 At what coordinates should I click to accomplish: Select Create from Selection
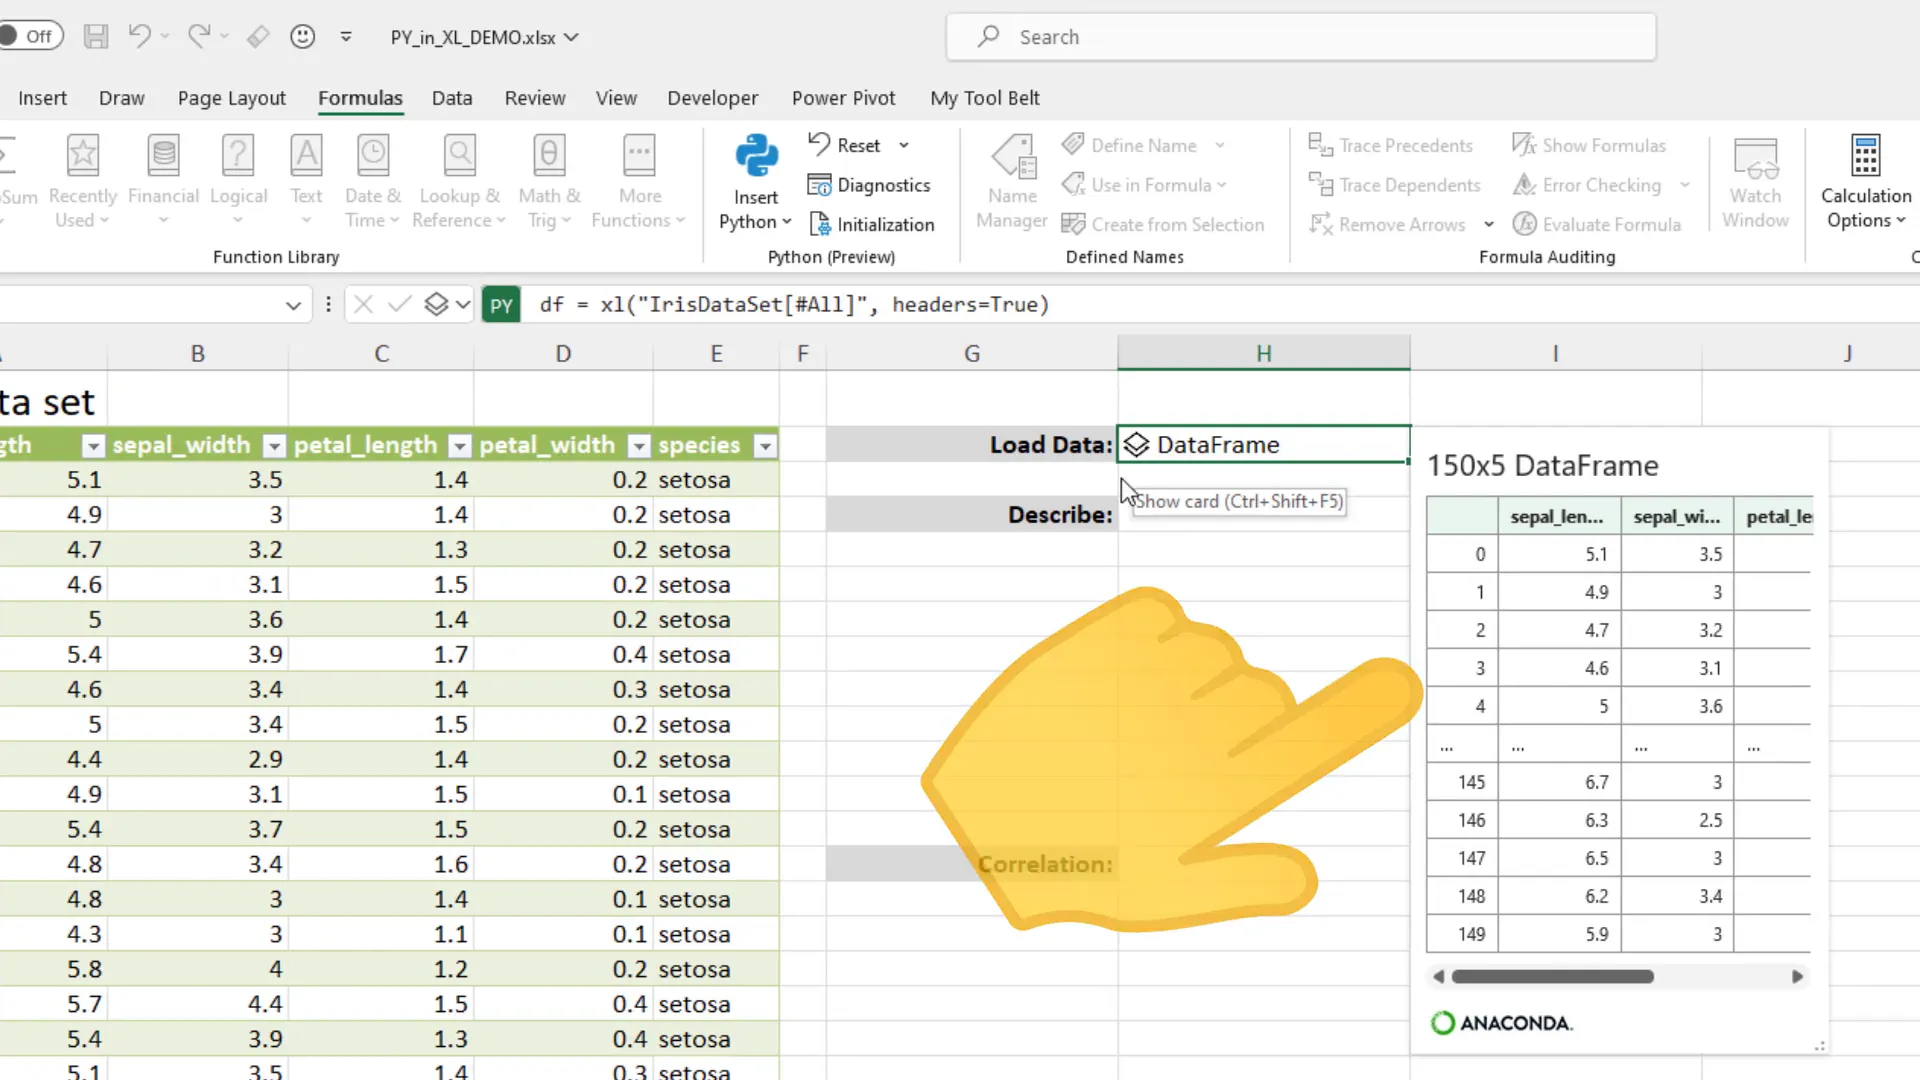[x=1164, y=223]
